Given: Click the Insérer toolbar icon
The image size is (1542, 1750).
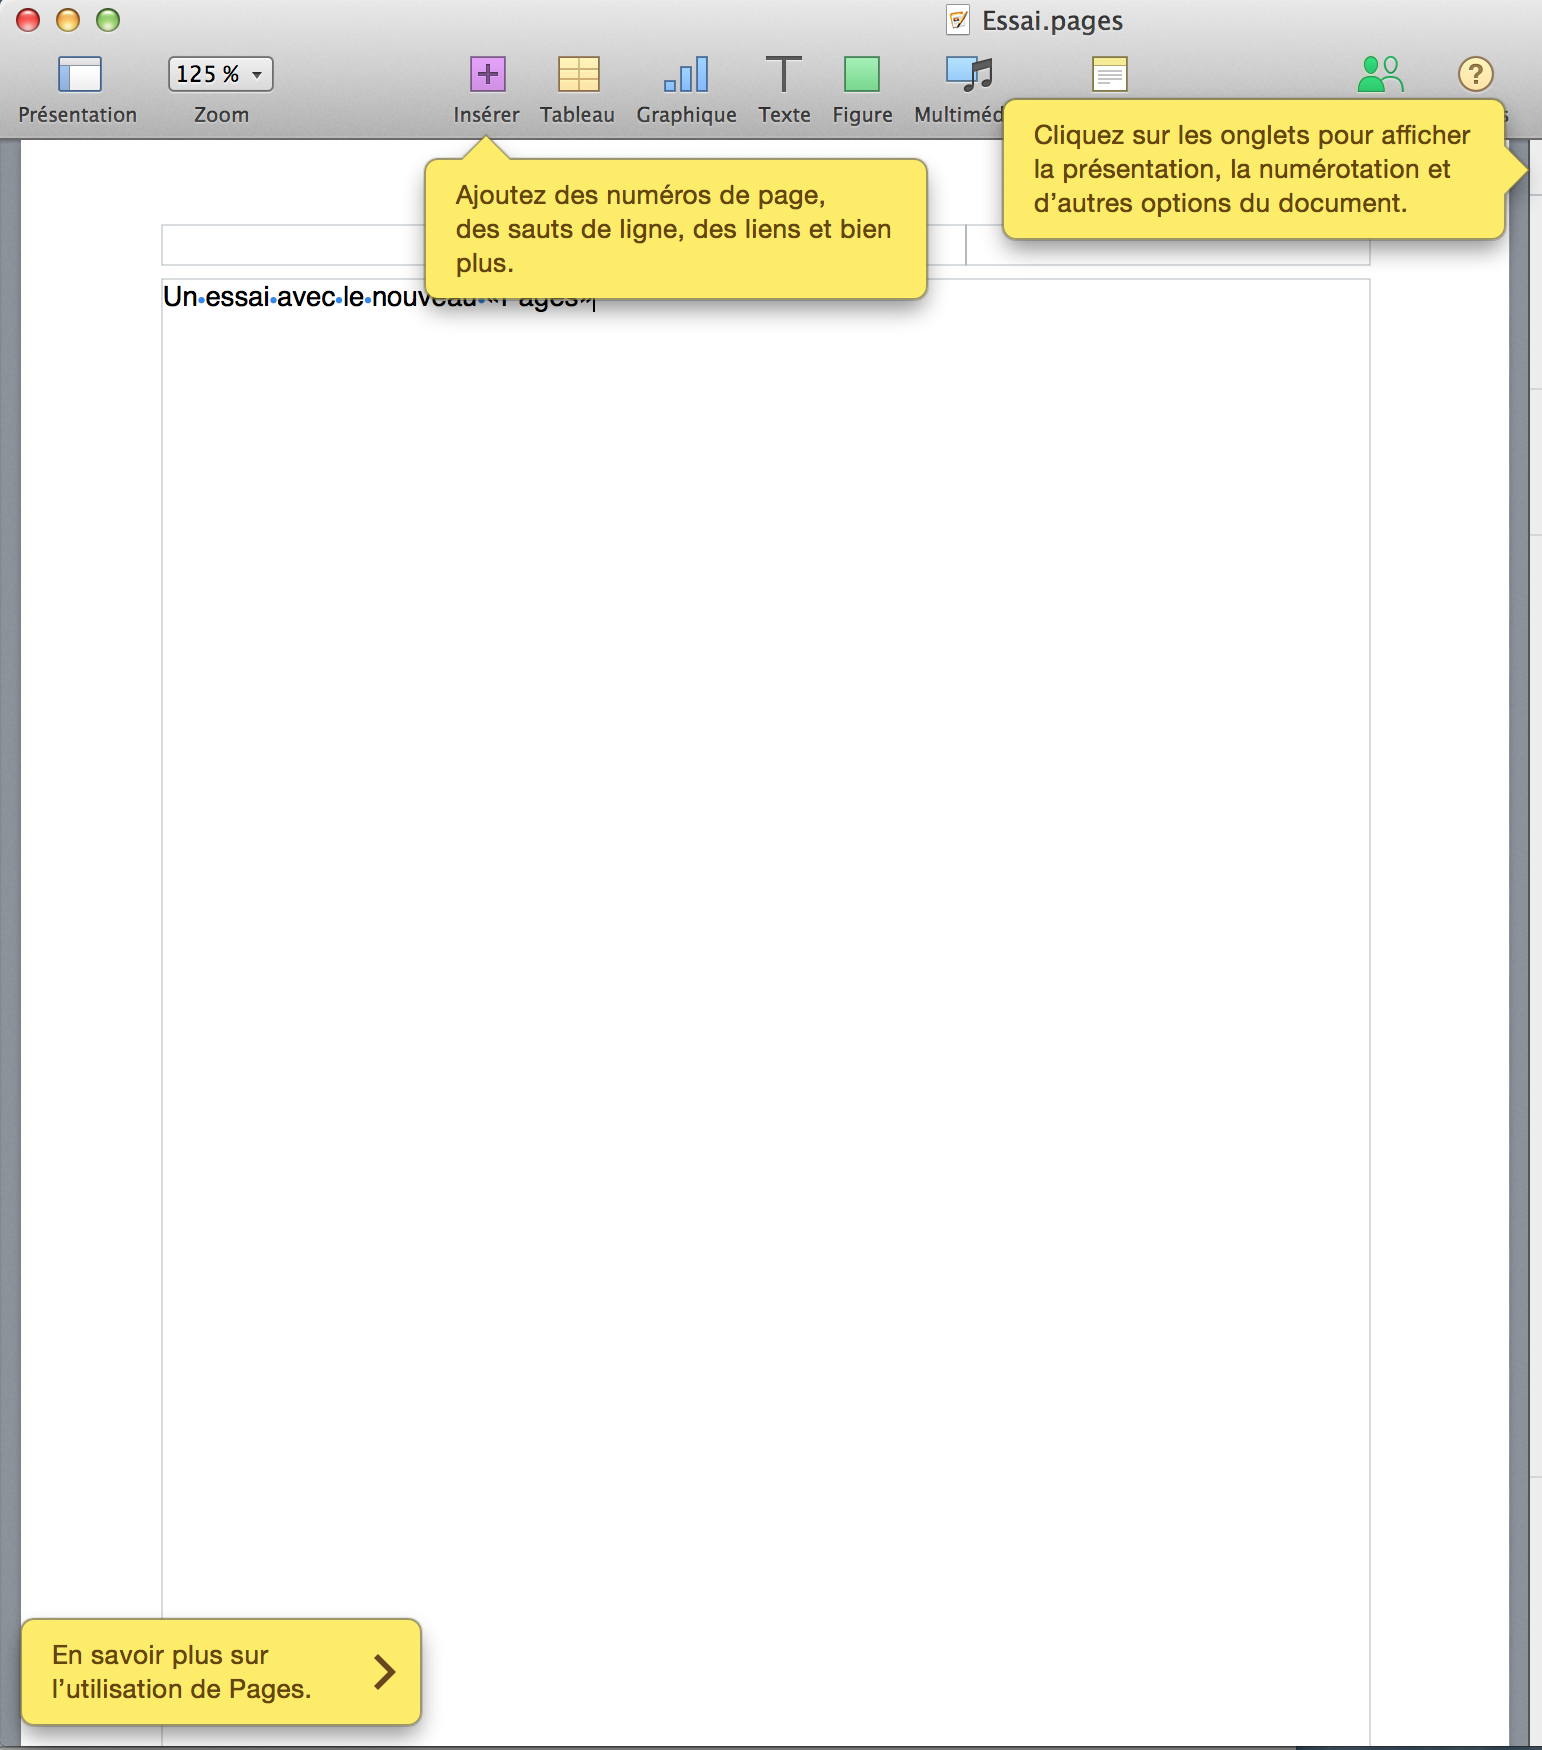Looking at the screenshot, I should click(x=487, y=75).
